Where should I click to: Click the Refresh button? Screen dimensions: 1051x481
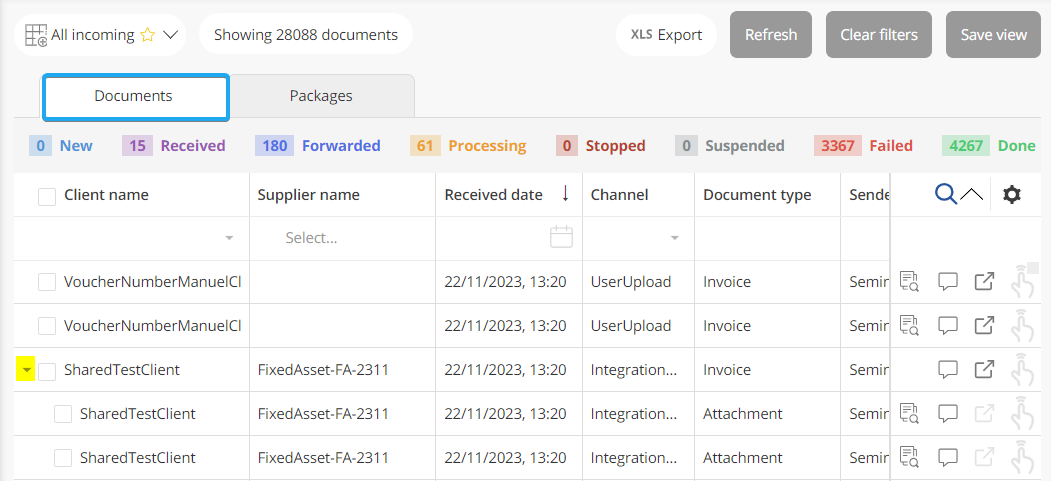click(771, 35)
